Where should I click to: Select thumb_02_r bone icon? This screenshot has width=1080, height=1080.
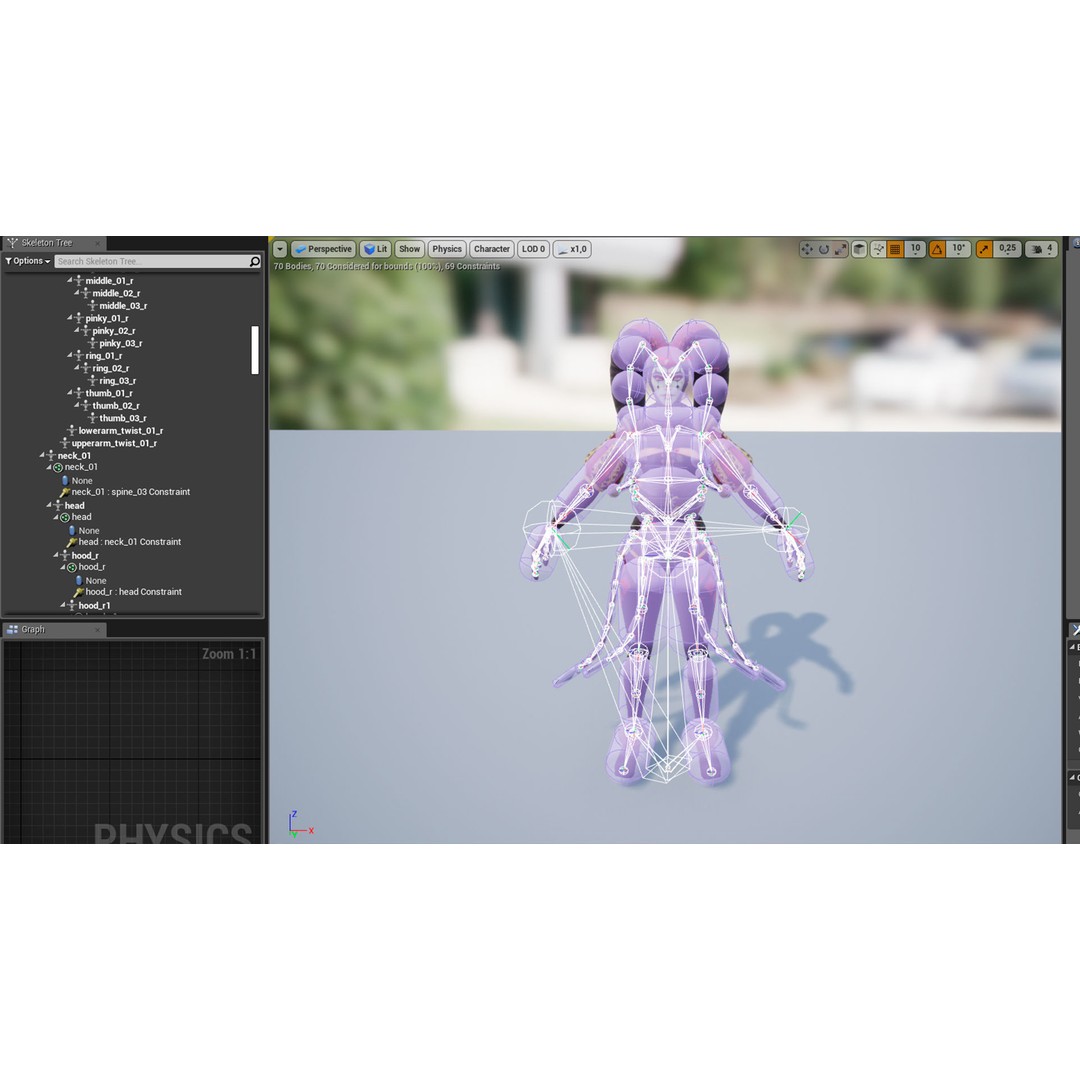86,406
